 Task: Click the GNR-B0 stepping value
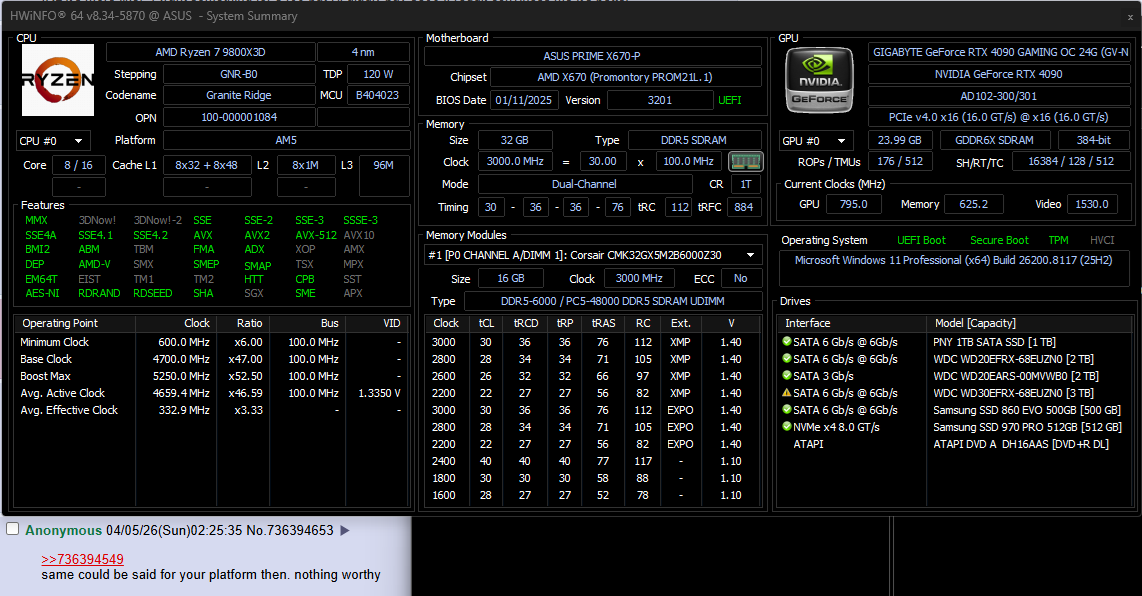pyautogui.click(x=239, y=74)
